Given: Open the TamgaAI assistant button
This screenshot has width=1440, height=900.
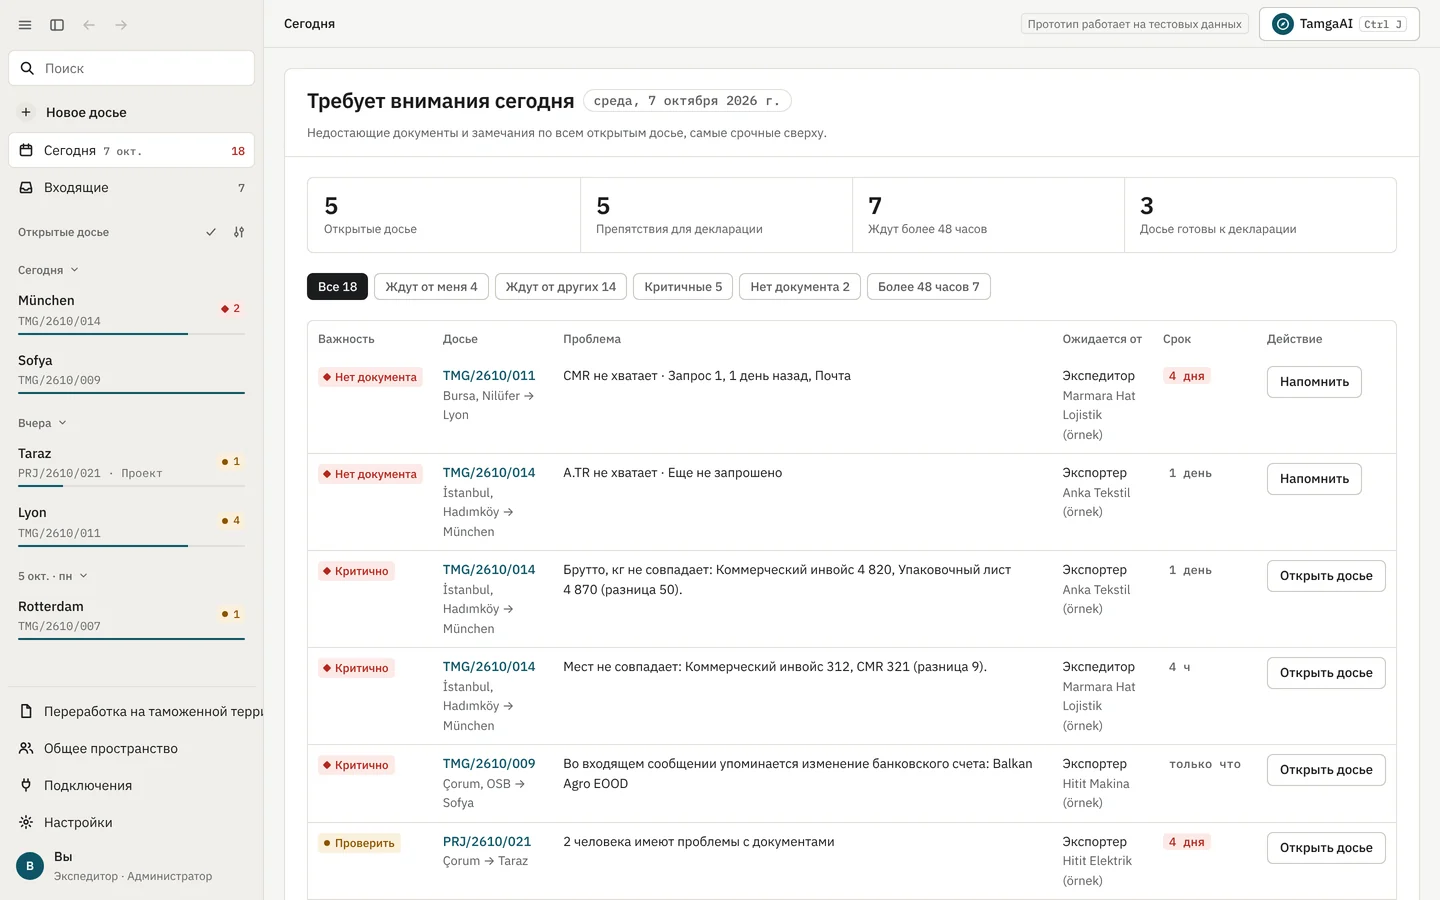Looking at the screenshot, I should point(1339,24).
